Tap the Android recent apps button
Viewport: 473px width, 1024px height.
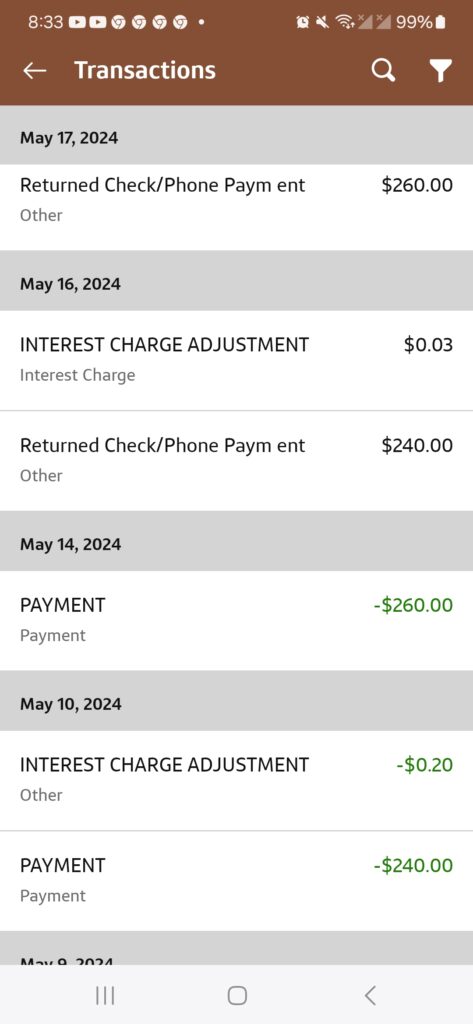coord(105,995)
